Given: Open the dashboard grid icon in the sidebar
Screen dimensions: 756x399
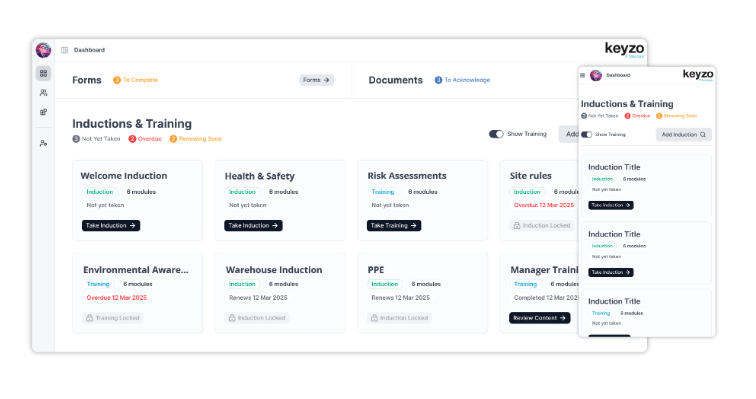Looking at the screenshot, I should coord(43,73).
